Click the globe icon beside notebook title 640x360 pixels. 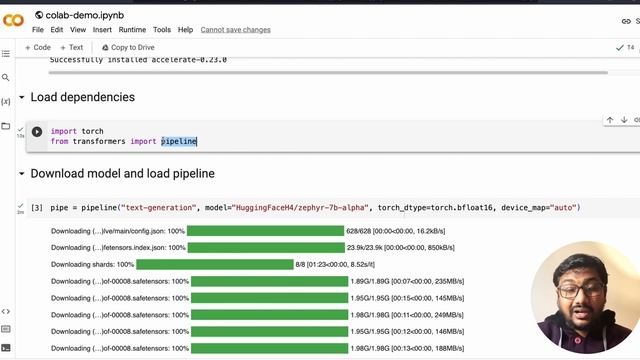click(x=39, y=15)
